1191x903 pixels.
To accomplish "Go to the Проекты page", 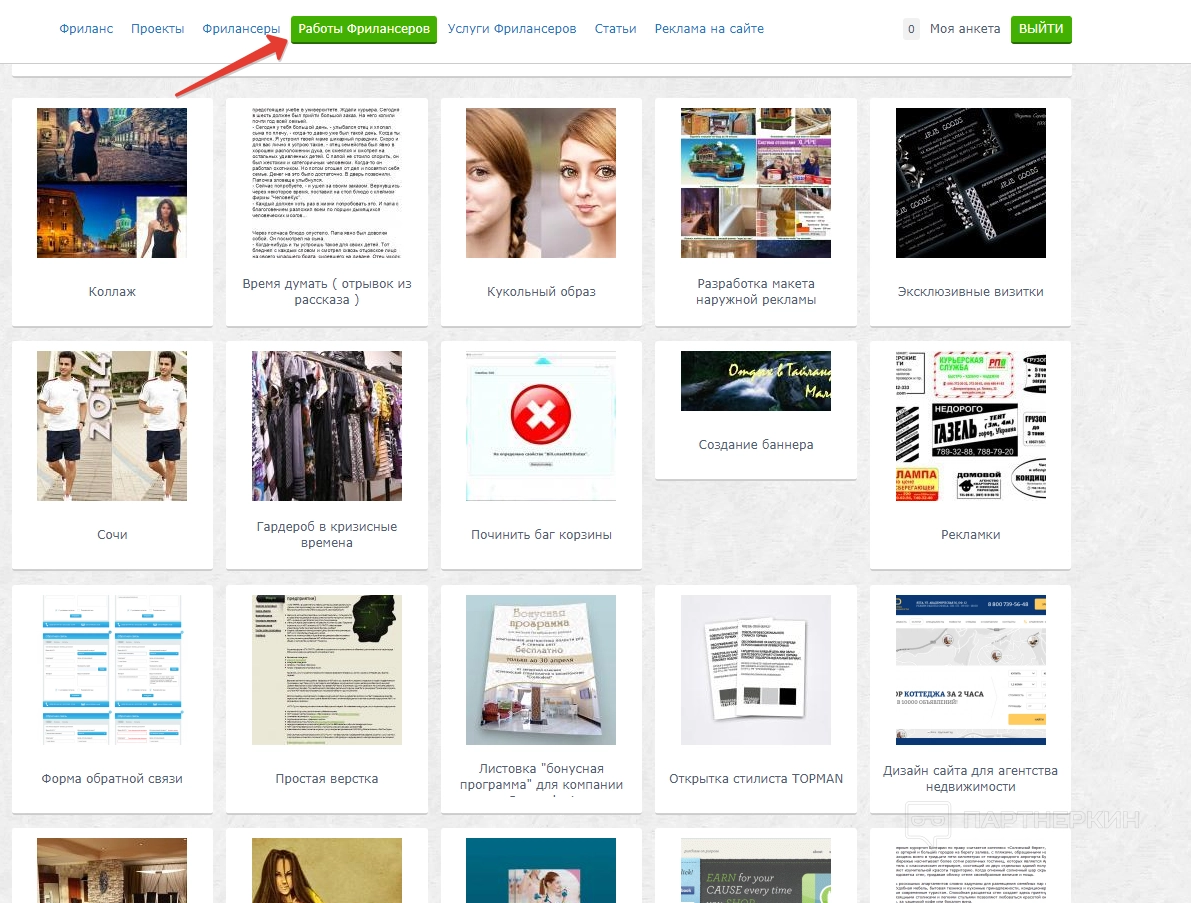I will 157,29.
